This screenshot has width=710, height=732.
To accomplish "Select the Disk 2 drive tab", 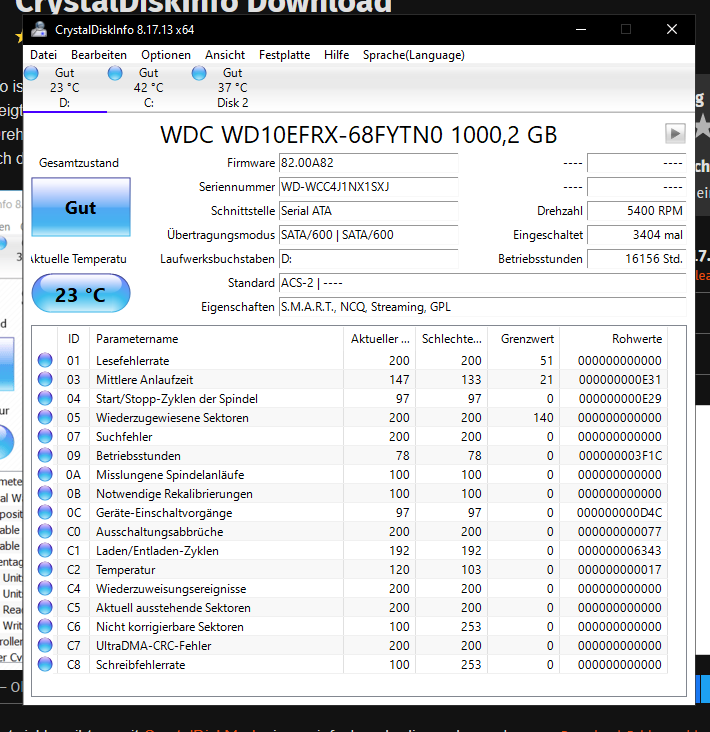I will (233, 88).
